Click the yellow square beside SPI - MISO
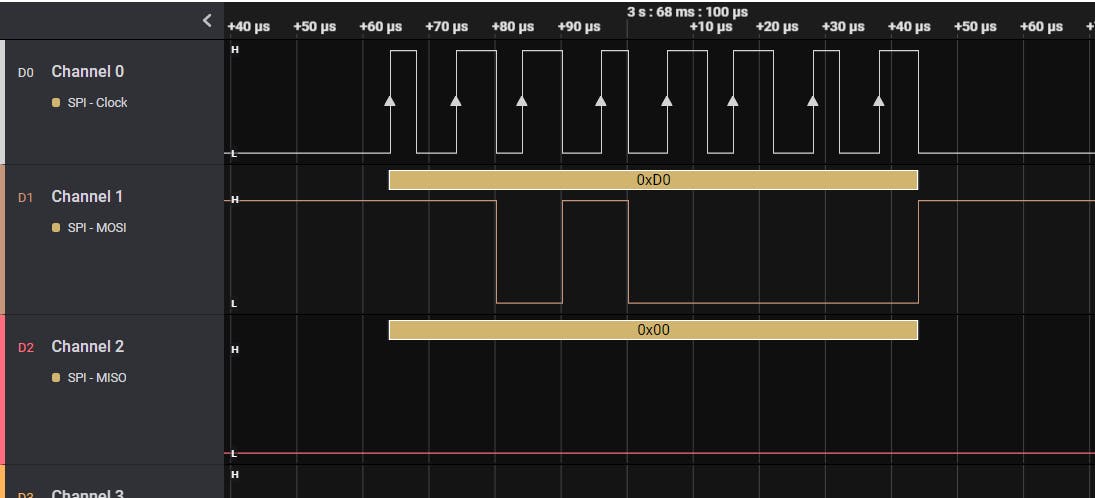 tap(57, 378)
